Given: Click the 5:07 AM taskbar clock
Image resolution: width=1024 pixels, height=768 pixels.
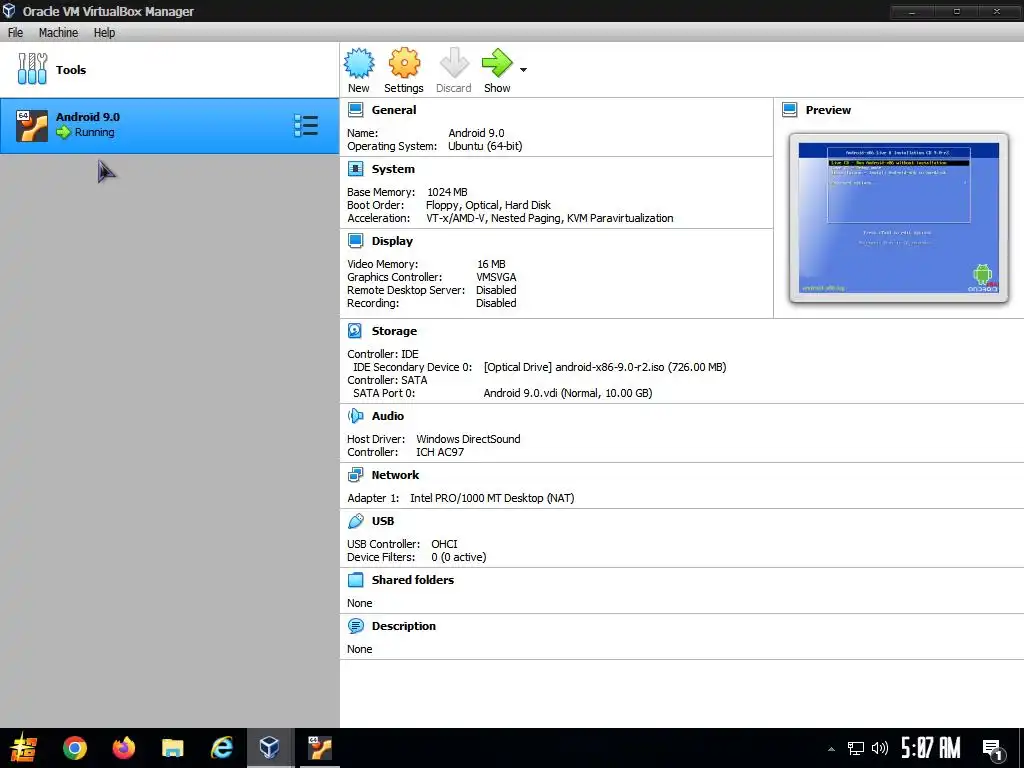Looking at the screenshot, I should [x=931, y=748].
